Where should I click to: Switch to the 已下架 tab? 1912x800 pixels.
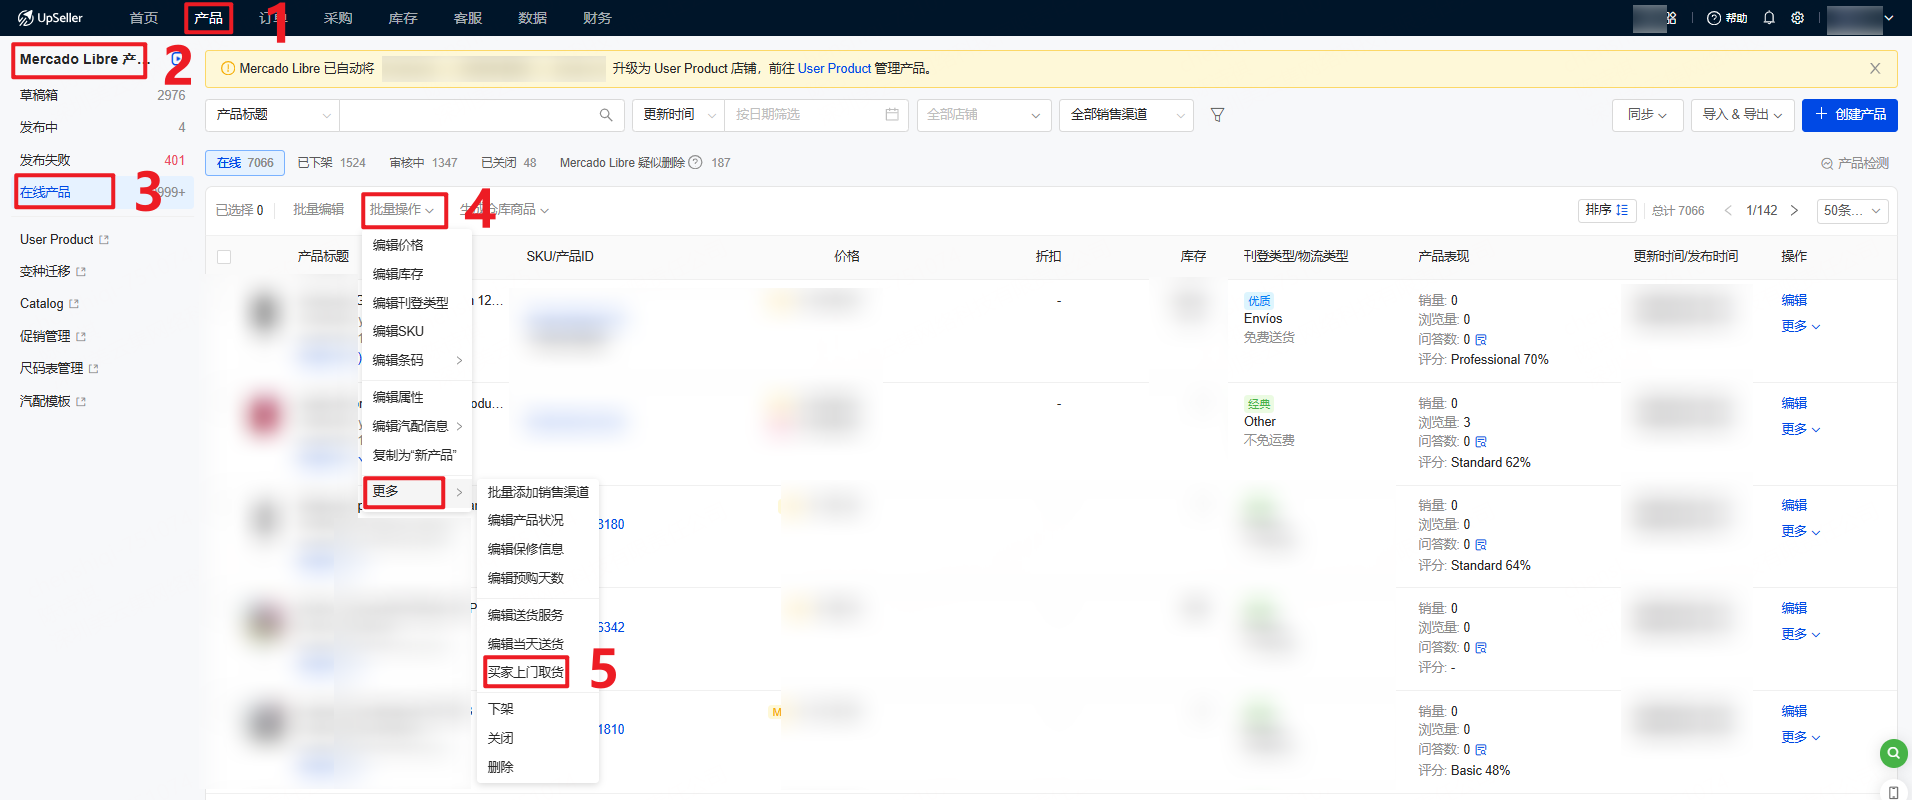(x=332, y=163)
